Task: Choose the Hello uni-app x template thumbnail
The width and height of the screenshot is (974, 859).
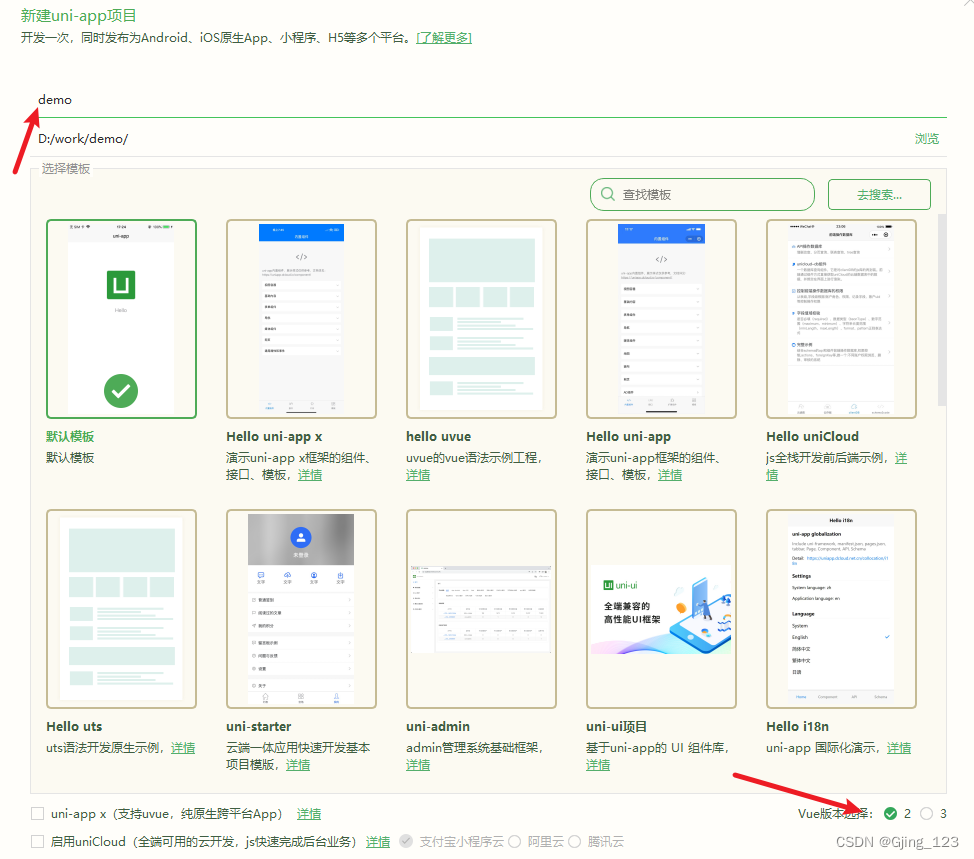Action: (x=301, y=319)
